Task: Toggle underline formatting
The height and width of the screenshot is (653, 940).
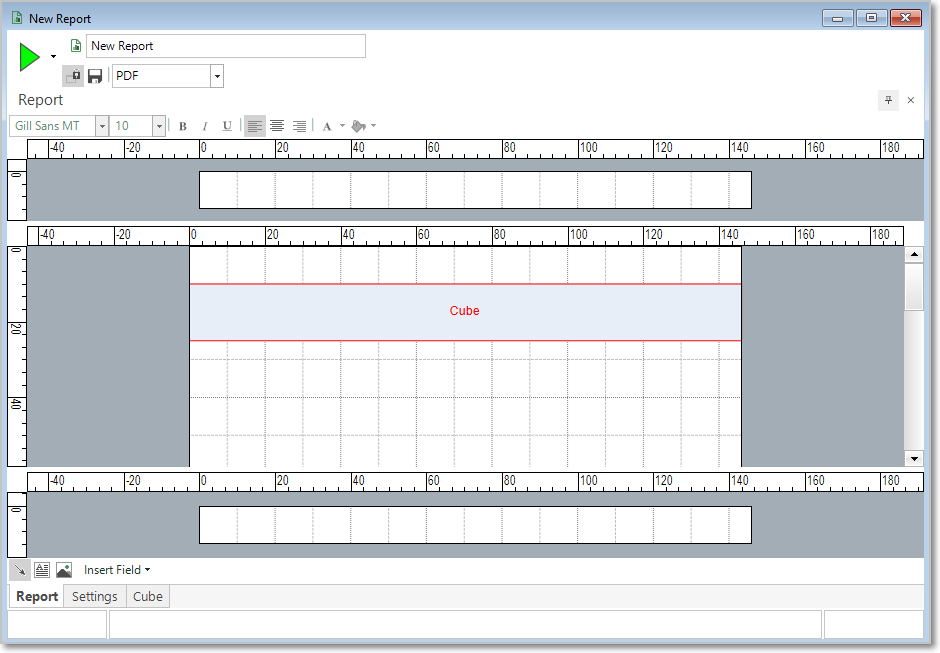Action: pyautogui.click(x=227, y=126)
